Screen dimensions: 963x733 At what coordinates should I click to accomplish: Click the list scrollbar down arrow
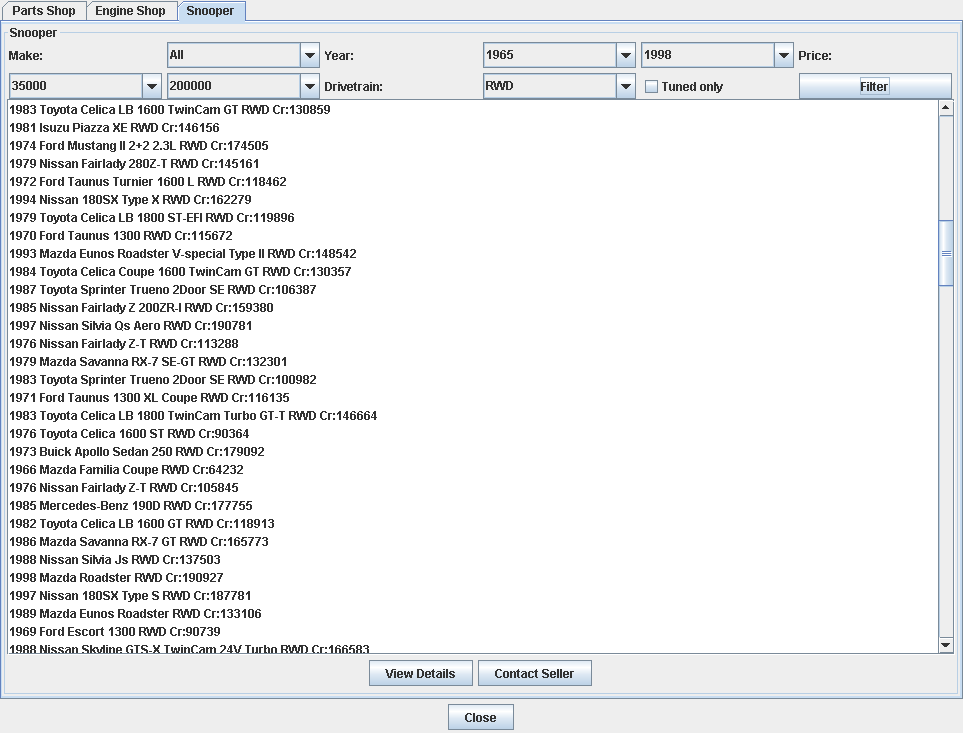(x=946, y=645)
